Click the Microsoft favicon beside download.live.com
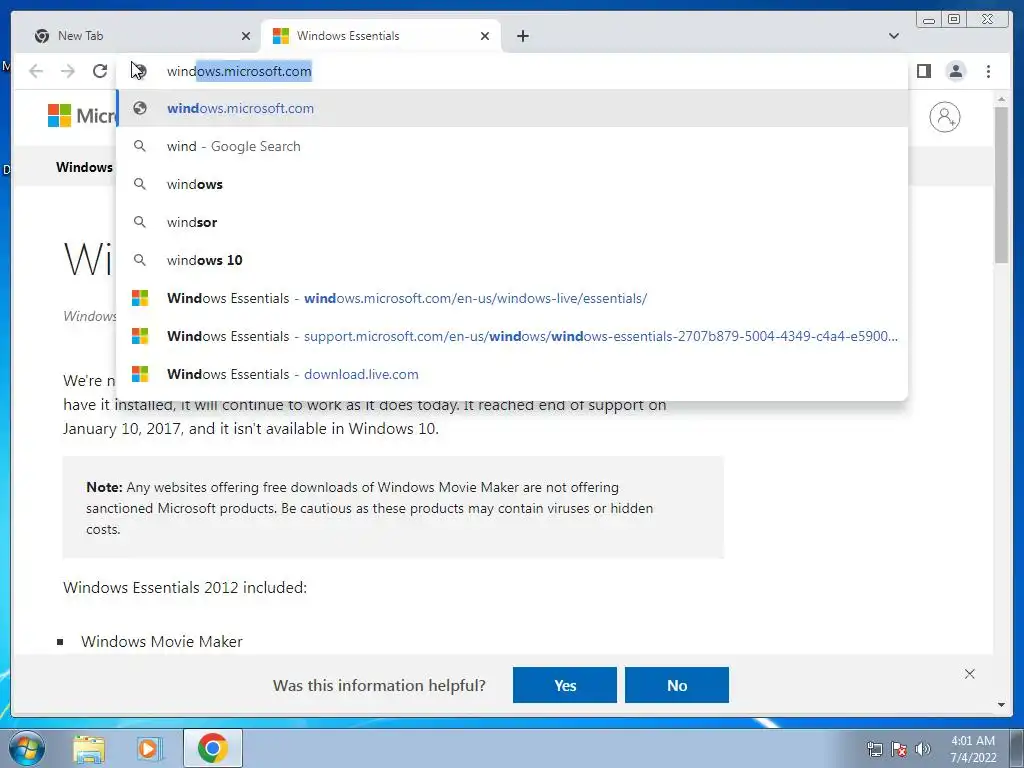 140,374
